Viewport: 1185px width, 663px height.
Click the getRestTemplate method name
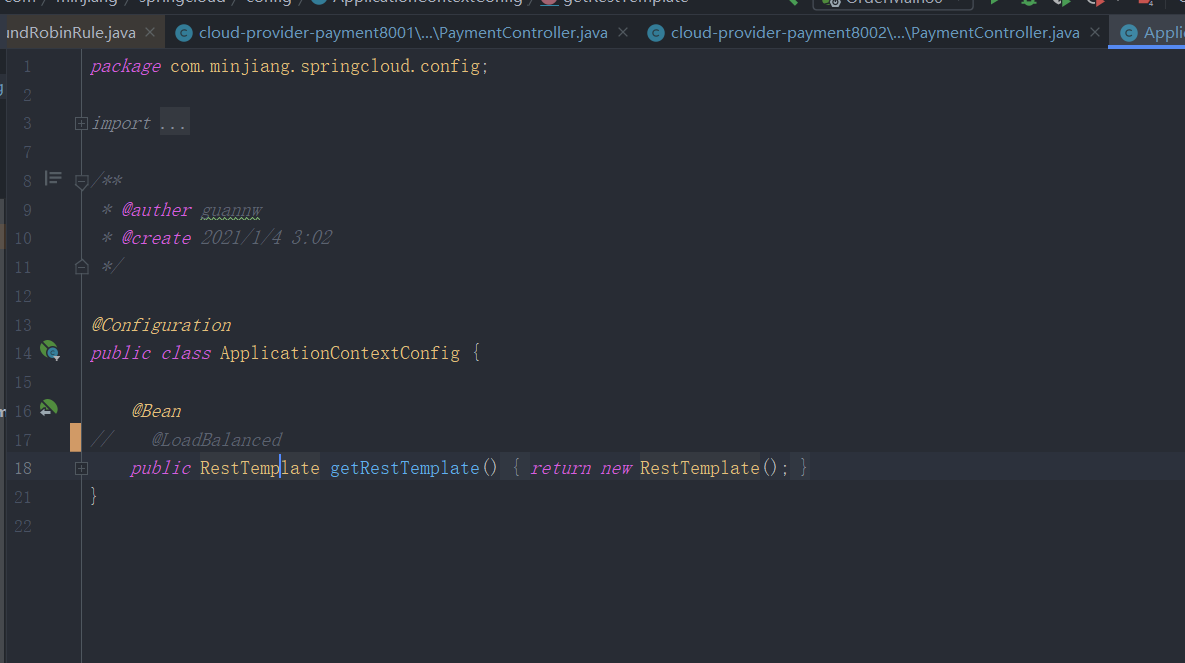[x=405, y=468]
